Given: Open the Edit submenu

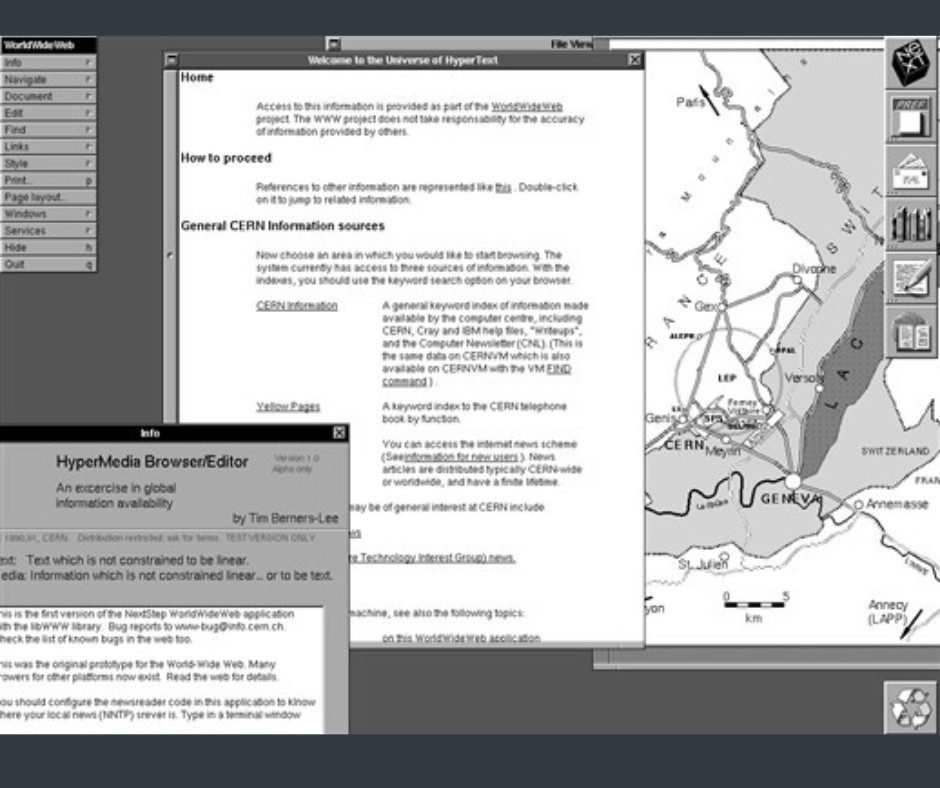Looking at the screenshot, I should 48,113.
